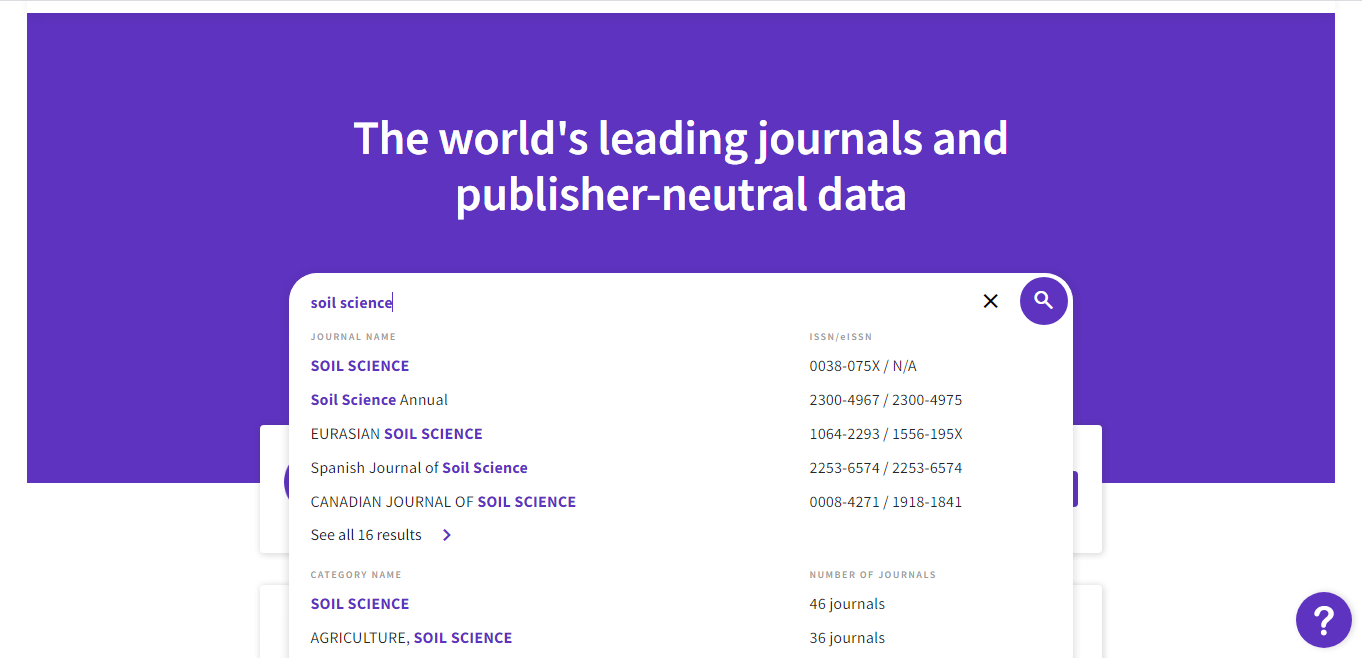Select SOIL SCIENCE category with 46 journals

360,604
